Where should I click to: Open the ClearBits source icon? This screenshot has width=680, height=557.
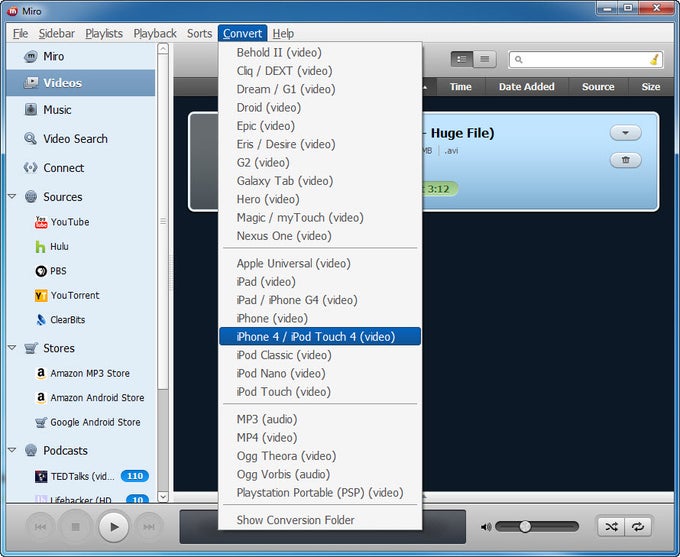pos(41,320)
